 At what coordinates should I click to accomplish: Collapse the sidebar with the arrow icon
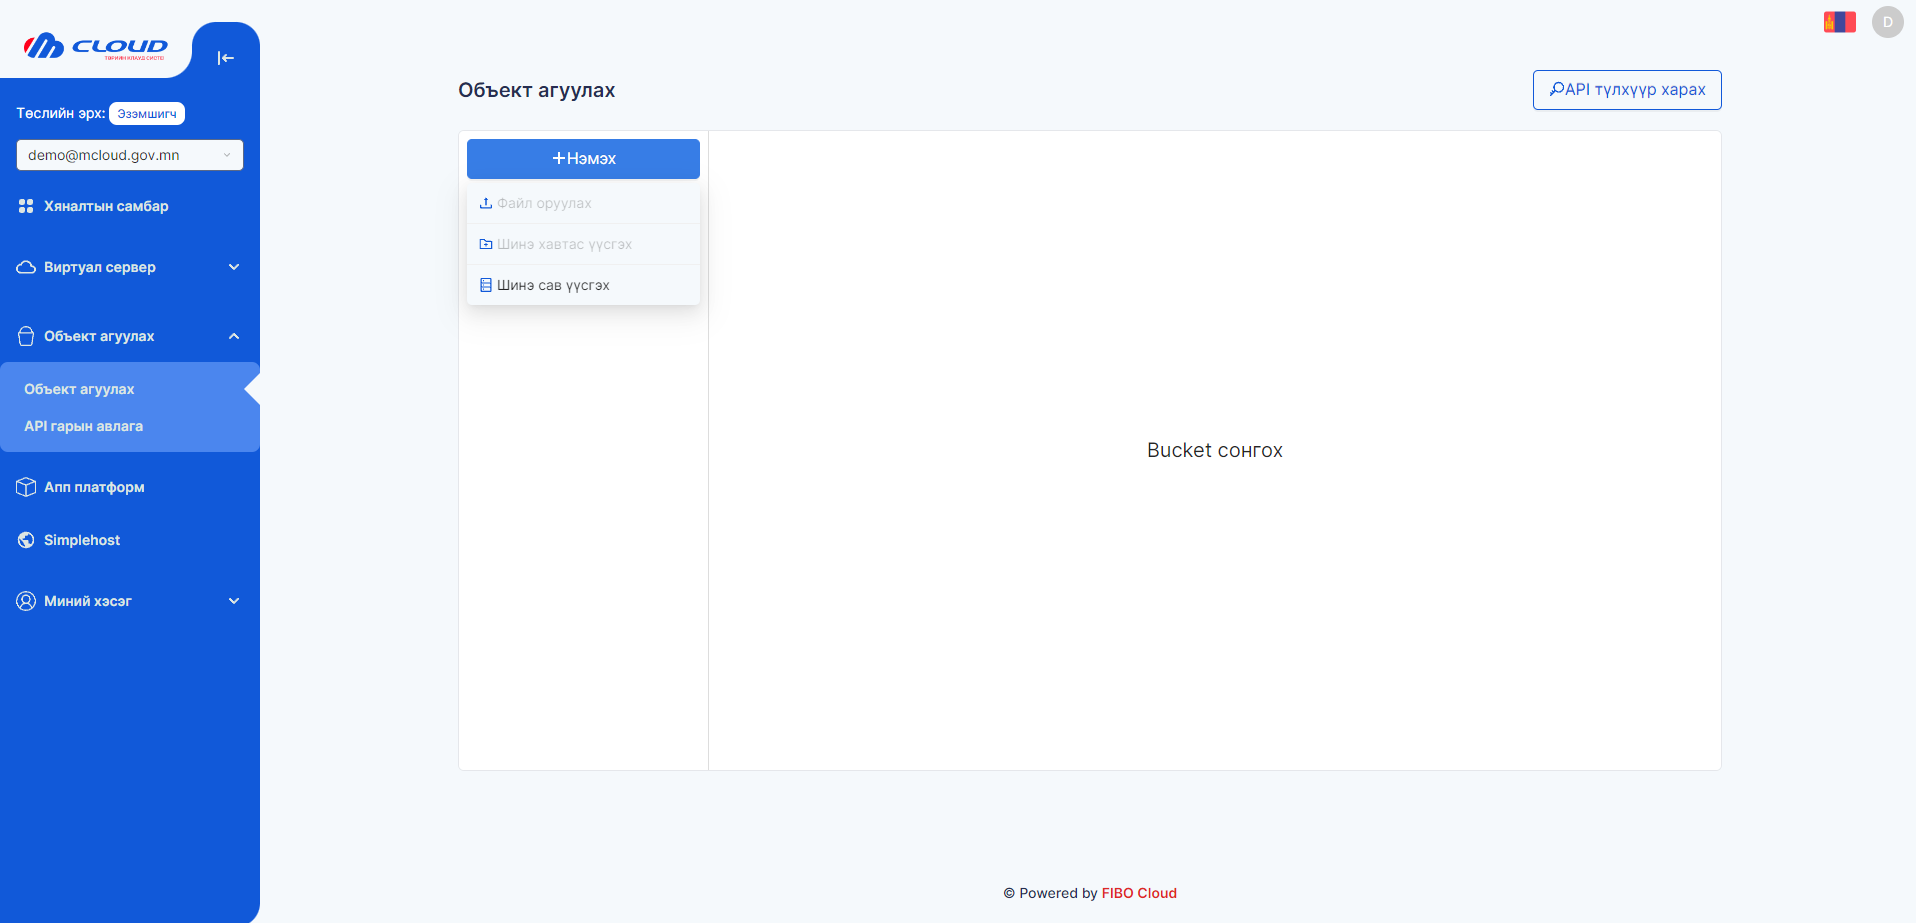click(225, 58)
